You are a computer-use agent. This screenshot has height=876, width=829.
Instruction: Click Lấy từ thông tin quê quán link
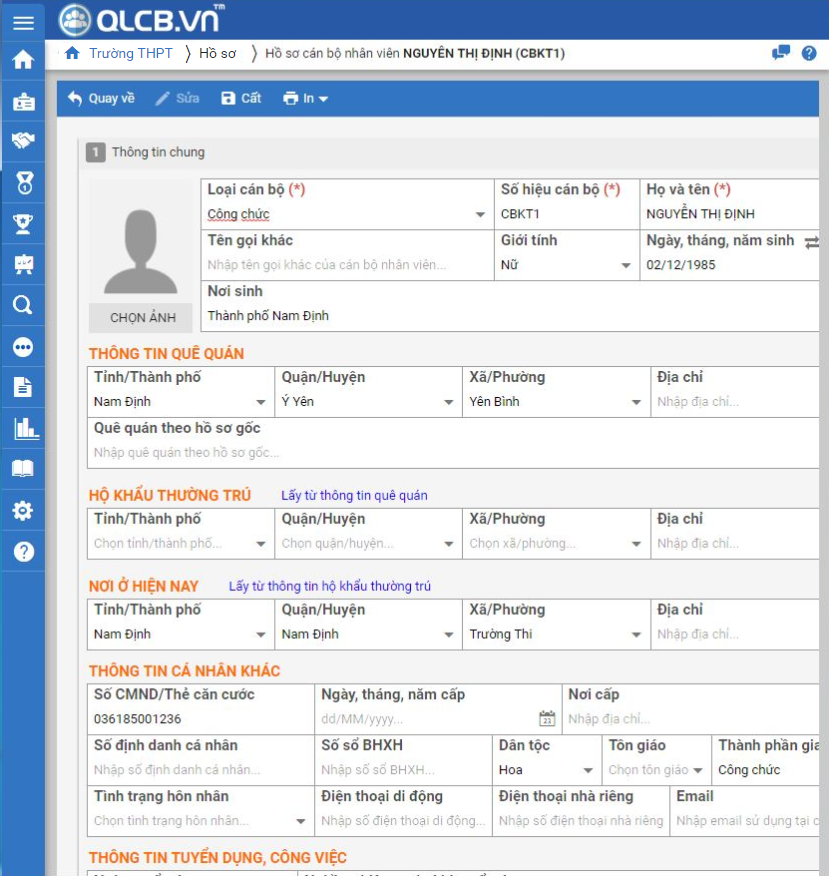(354, 496)
